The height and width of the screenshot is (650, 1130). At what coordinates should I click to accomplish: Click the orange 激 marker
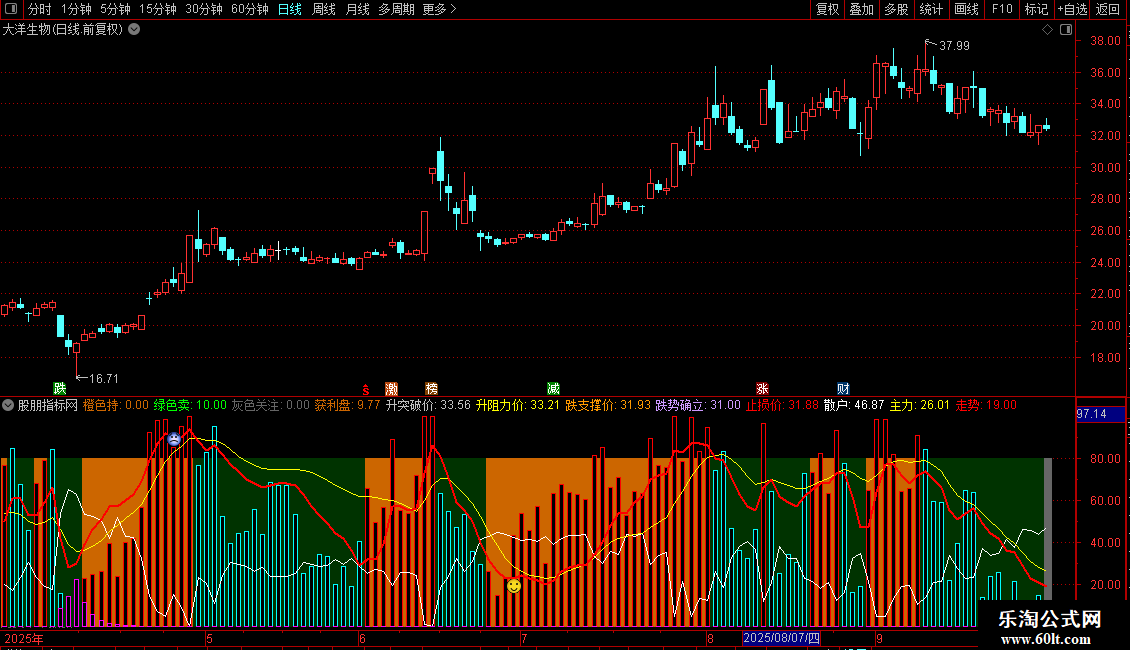click(x=391, y=389)
